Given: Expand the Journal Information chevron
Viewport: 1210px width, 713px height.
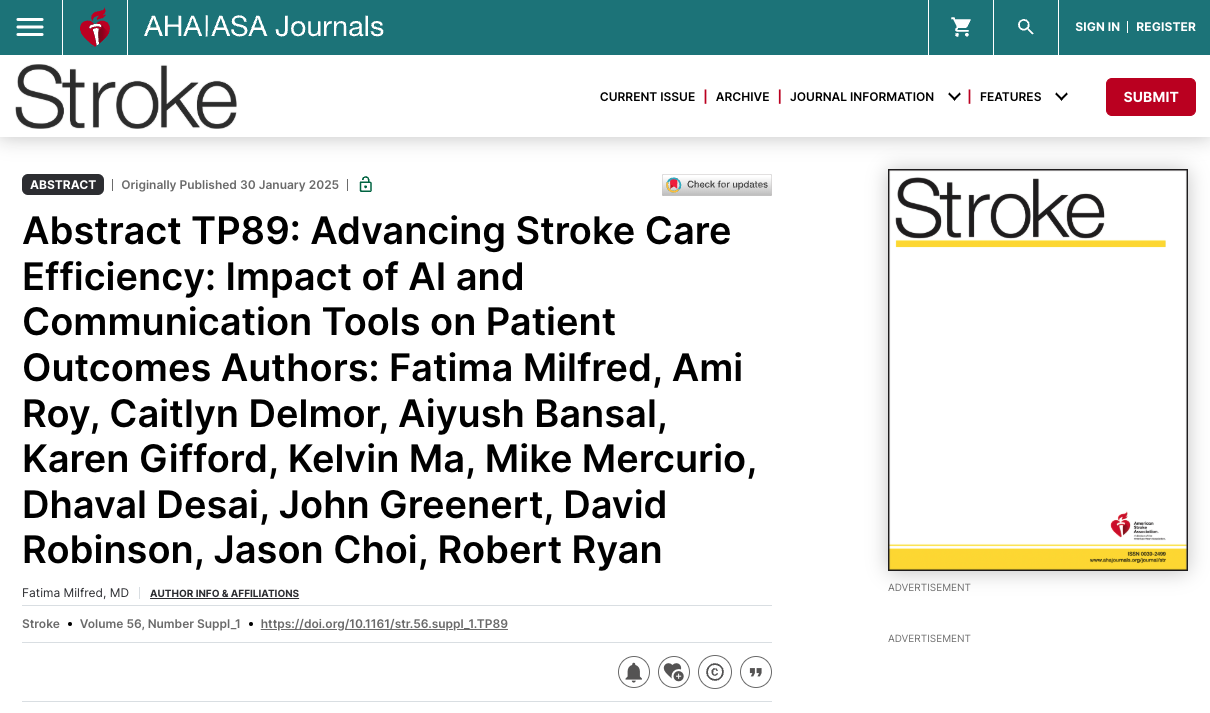Looking at the screenshot, I should click(x=954, y=97).
